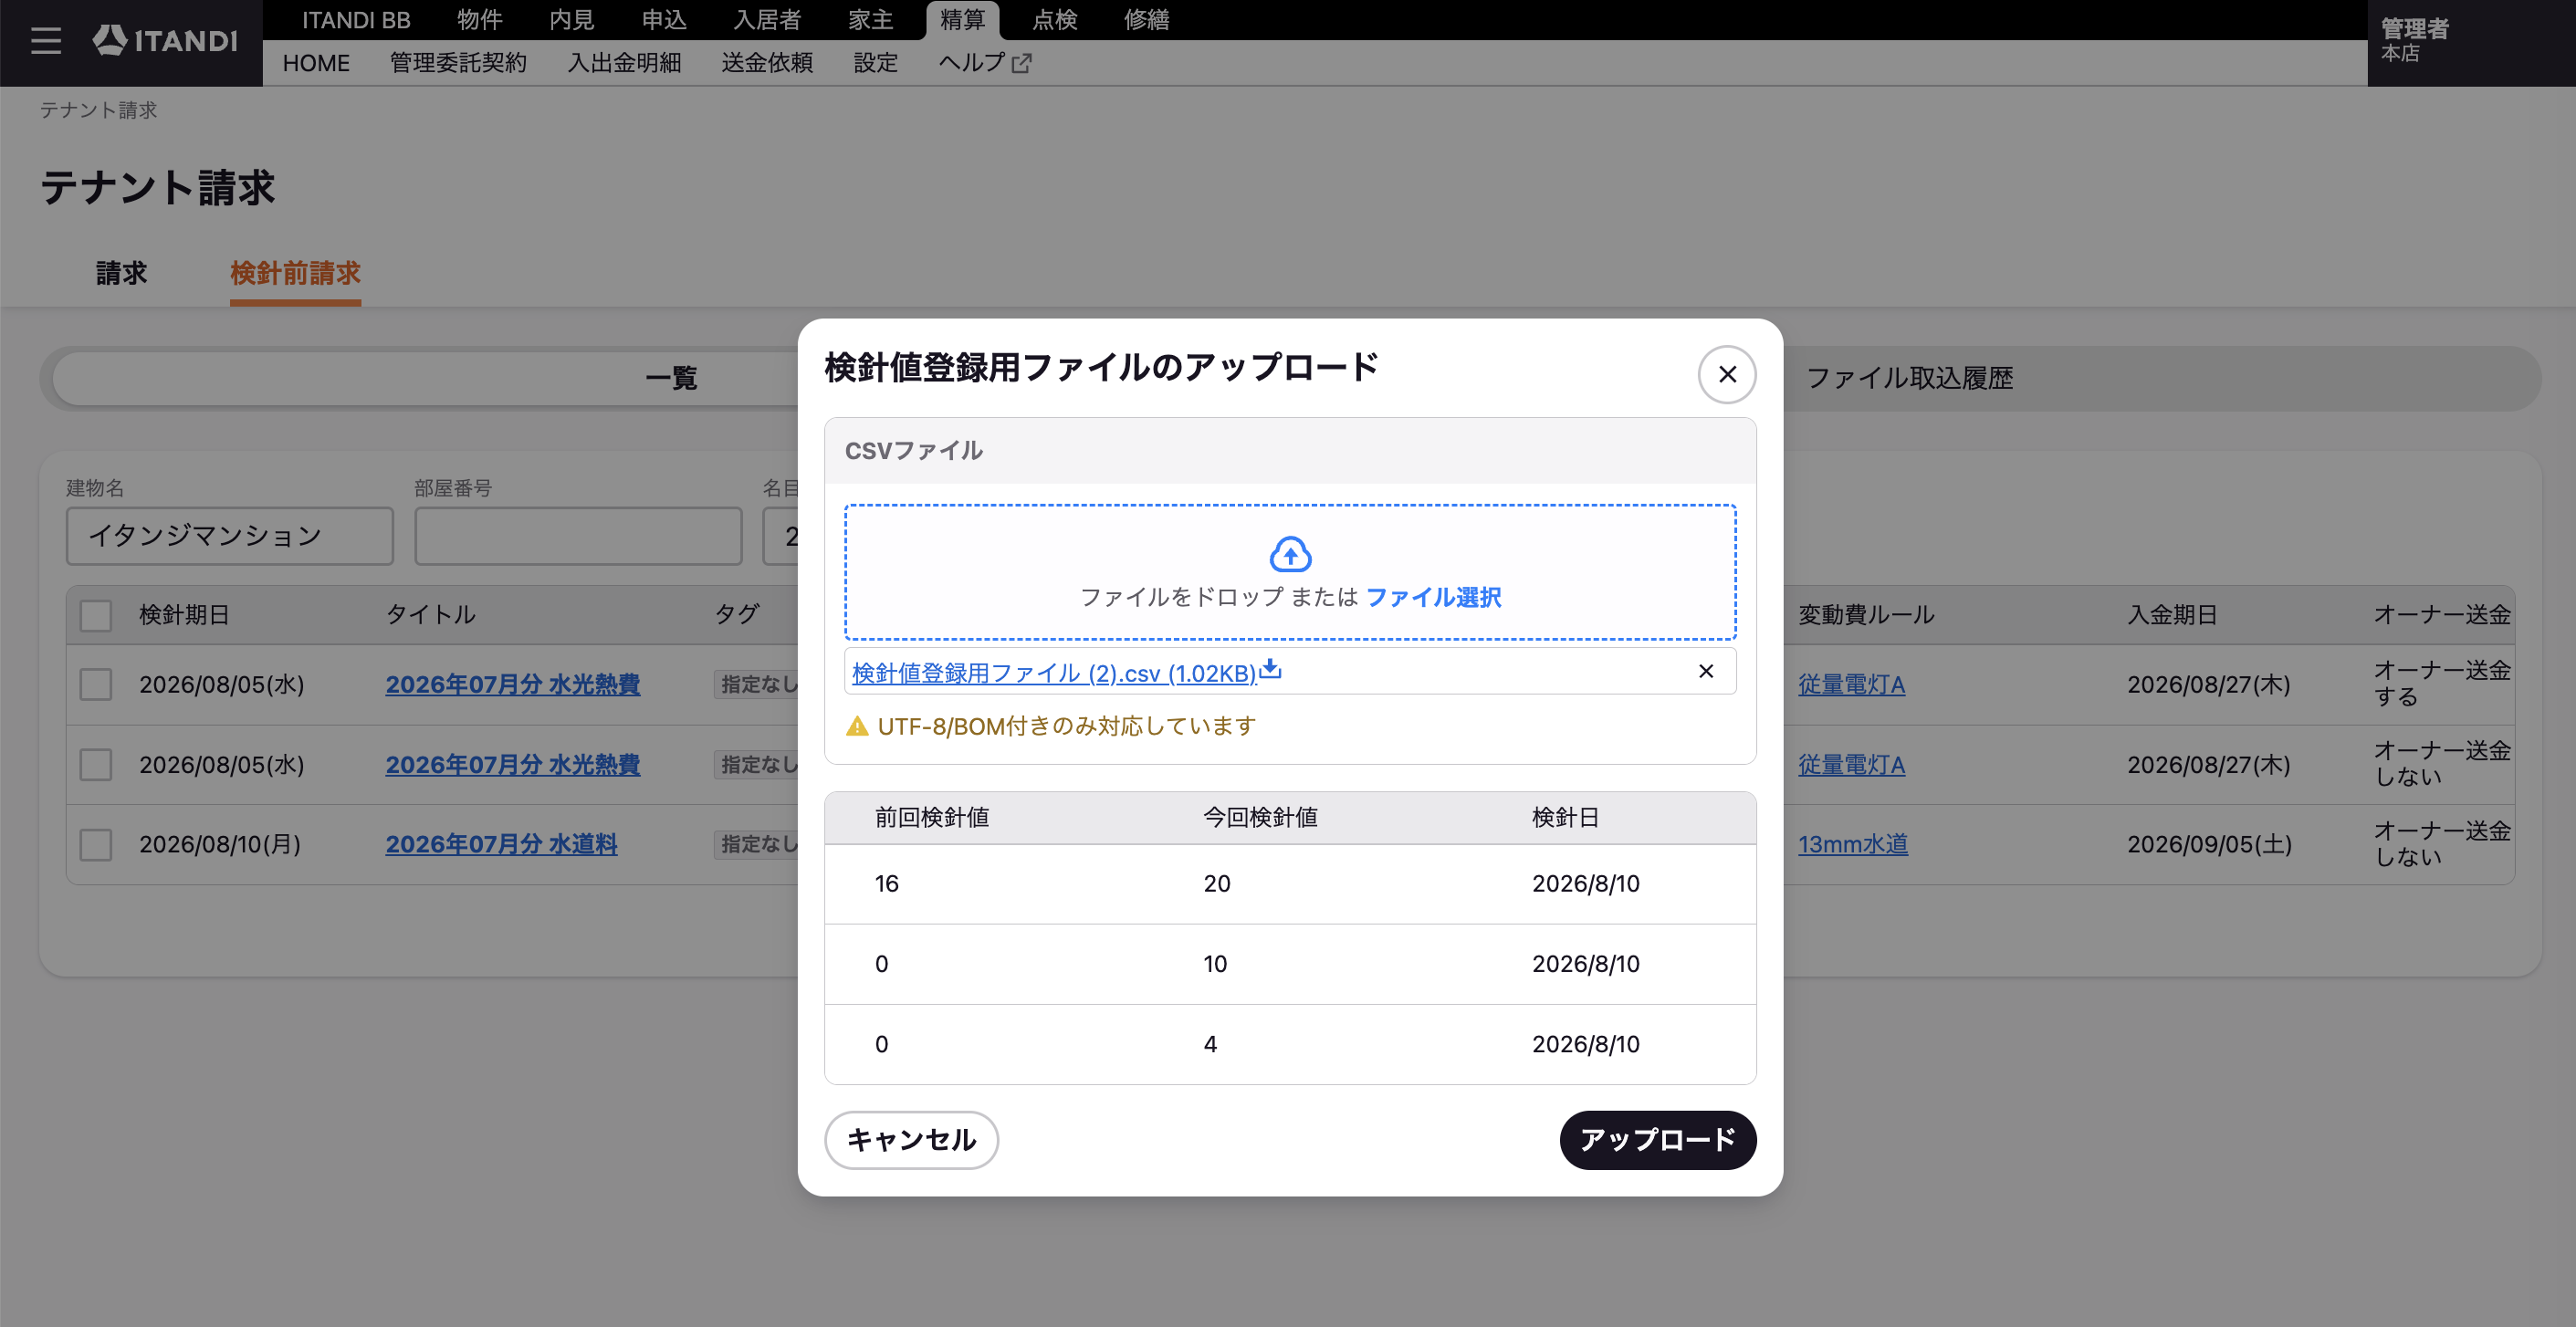This screenshot has height=1327, width=2576.
Task: Open the 物件 menu
Action: click(480, 20)
